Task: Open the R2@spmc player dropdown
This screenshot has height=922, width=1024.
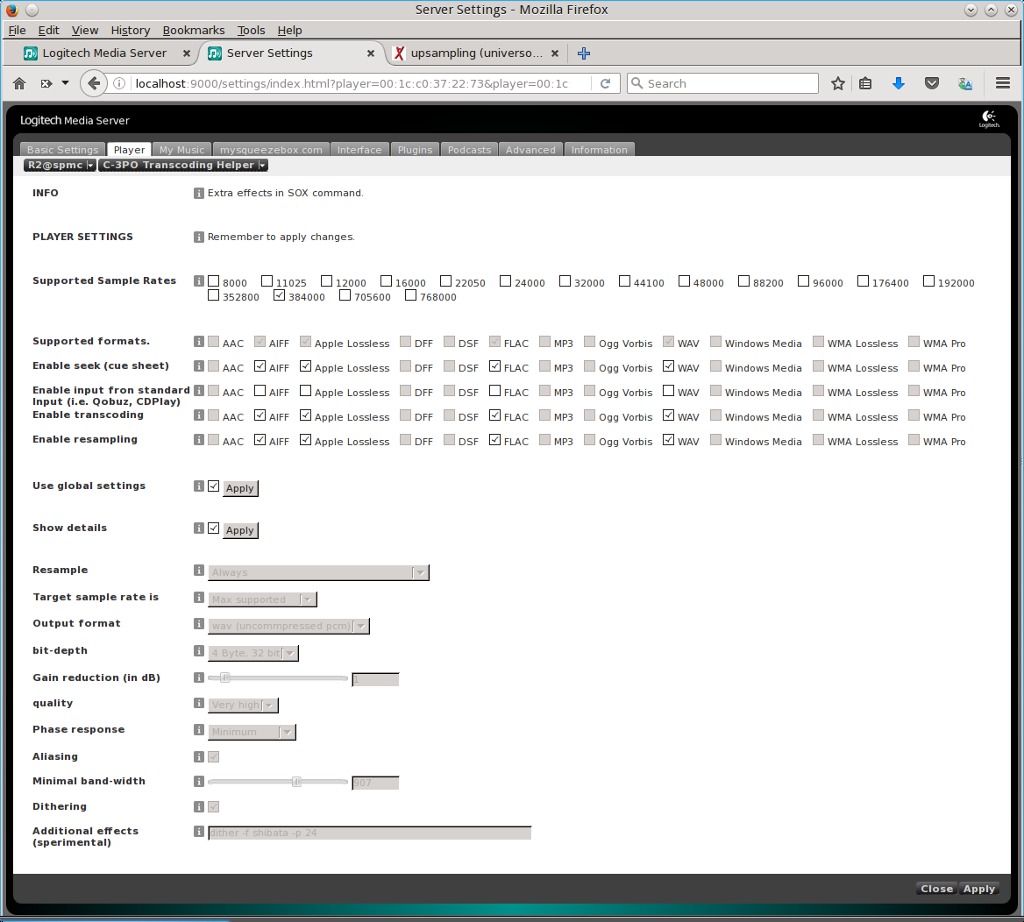Action: click(x=59, y=165)
